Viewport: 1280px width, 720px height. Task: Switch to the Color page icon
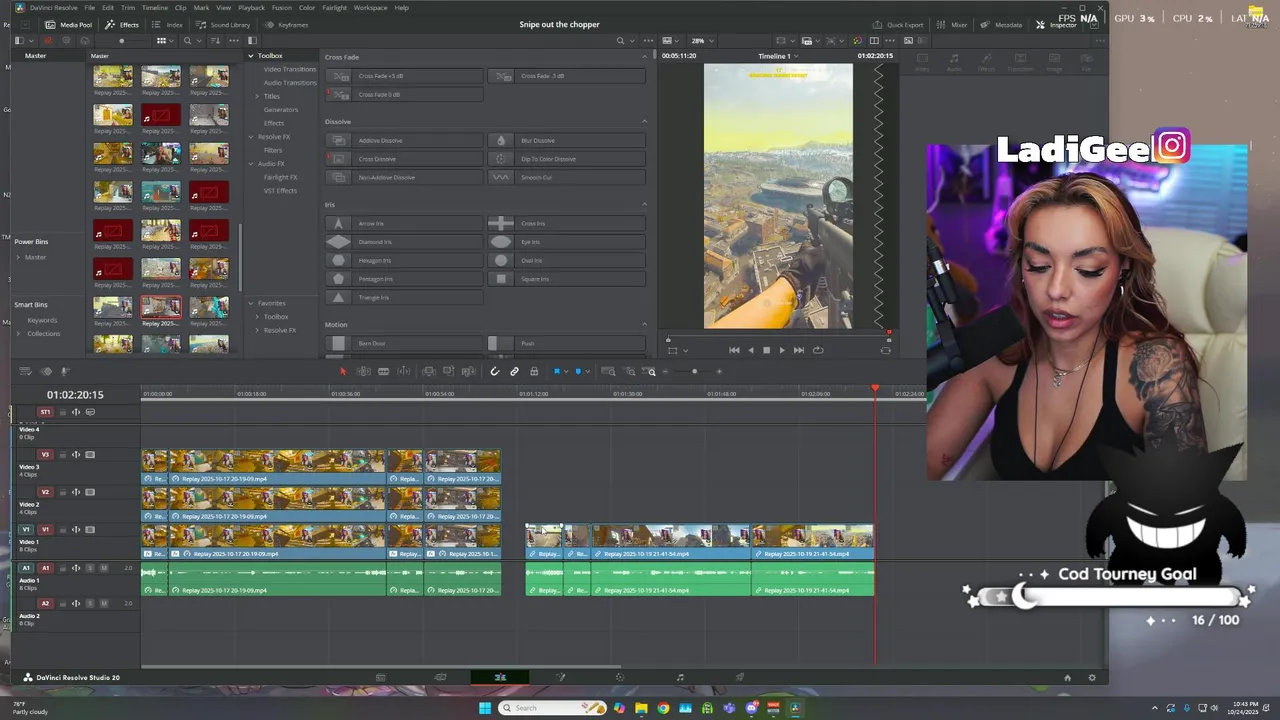pos(620,677)
